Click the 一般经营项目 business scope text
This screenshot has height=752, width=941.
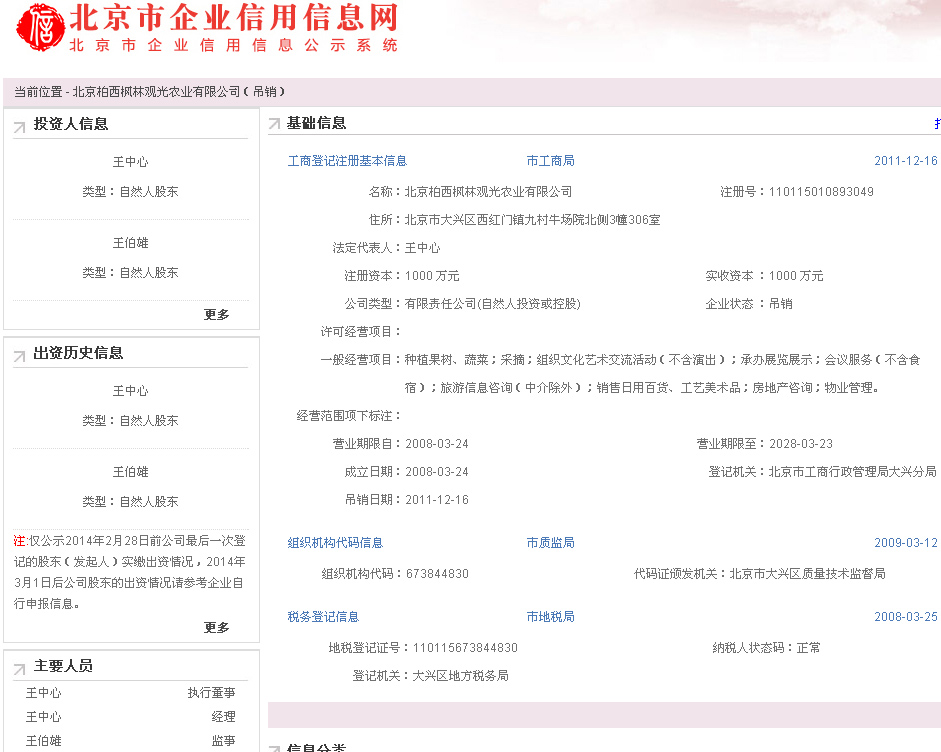point(662,374)
